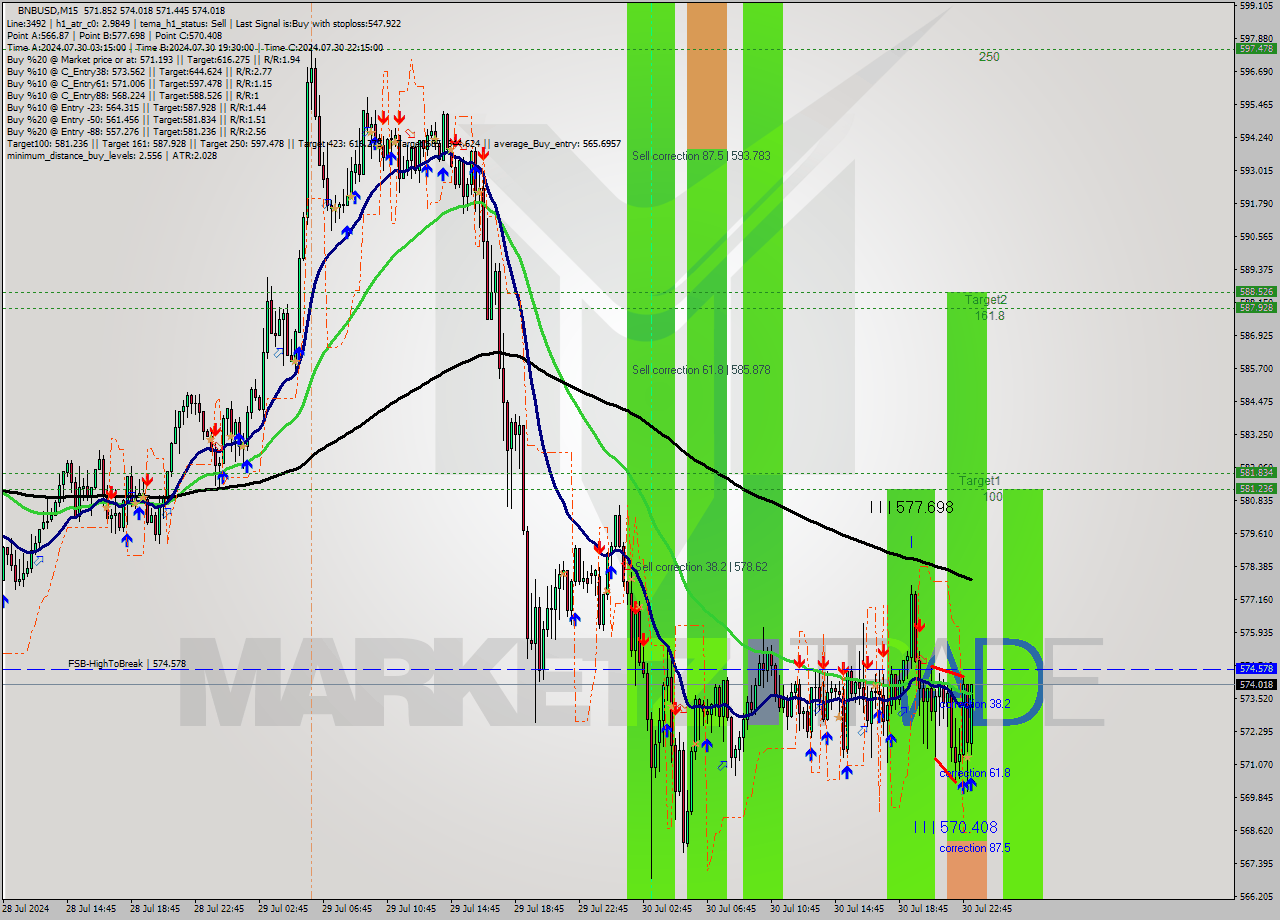Viewport: 1280px width, 920px height.
Task: Click the '29 Jul 02:45' time axis label
Action: [284, 909]
